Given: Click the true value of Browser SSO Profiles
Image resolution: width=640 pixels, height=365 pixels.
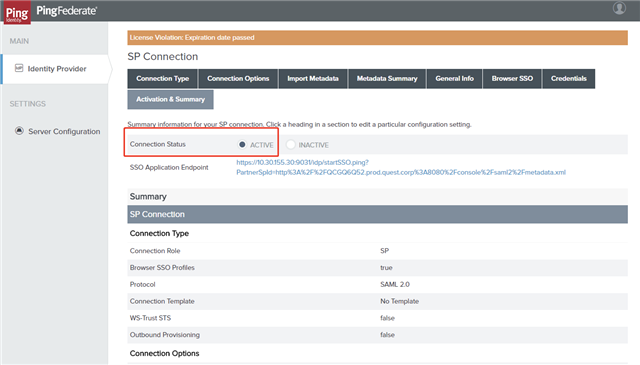Looking at the screenshot, I should coord(386,268).
